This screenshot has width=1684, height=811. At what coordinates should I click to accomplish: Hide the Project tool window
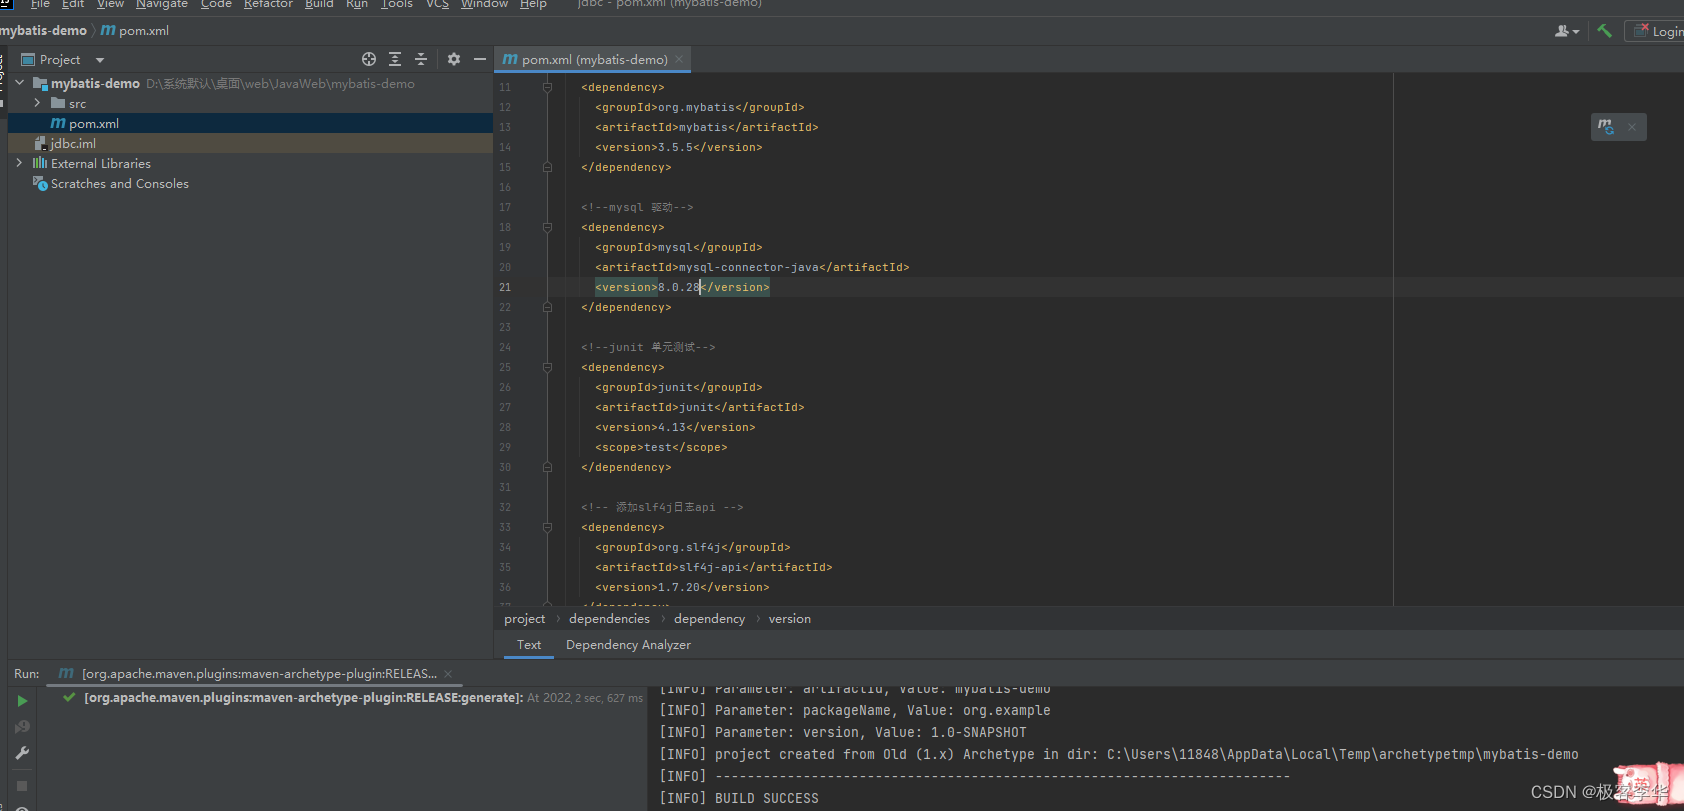coord(480,60)
